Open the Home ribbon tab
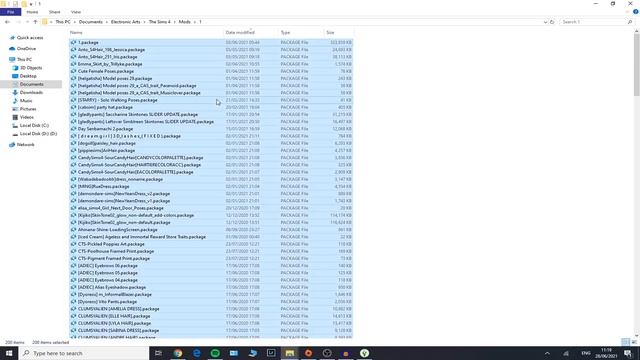The height and width of the screenshot is (360, 640). tap(32, 12)
